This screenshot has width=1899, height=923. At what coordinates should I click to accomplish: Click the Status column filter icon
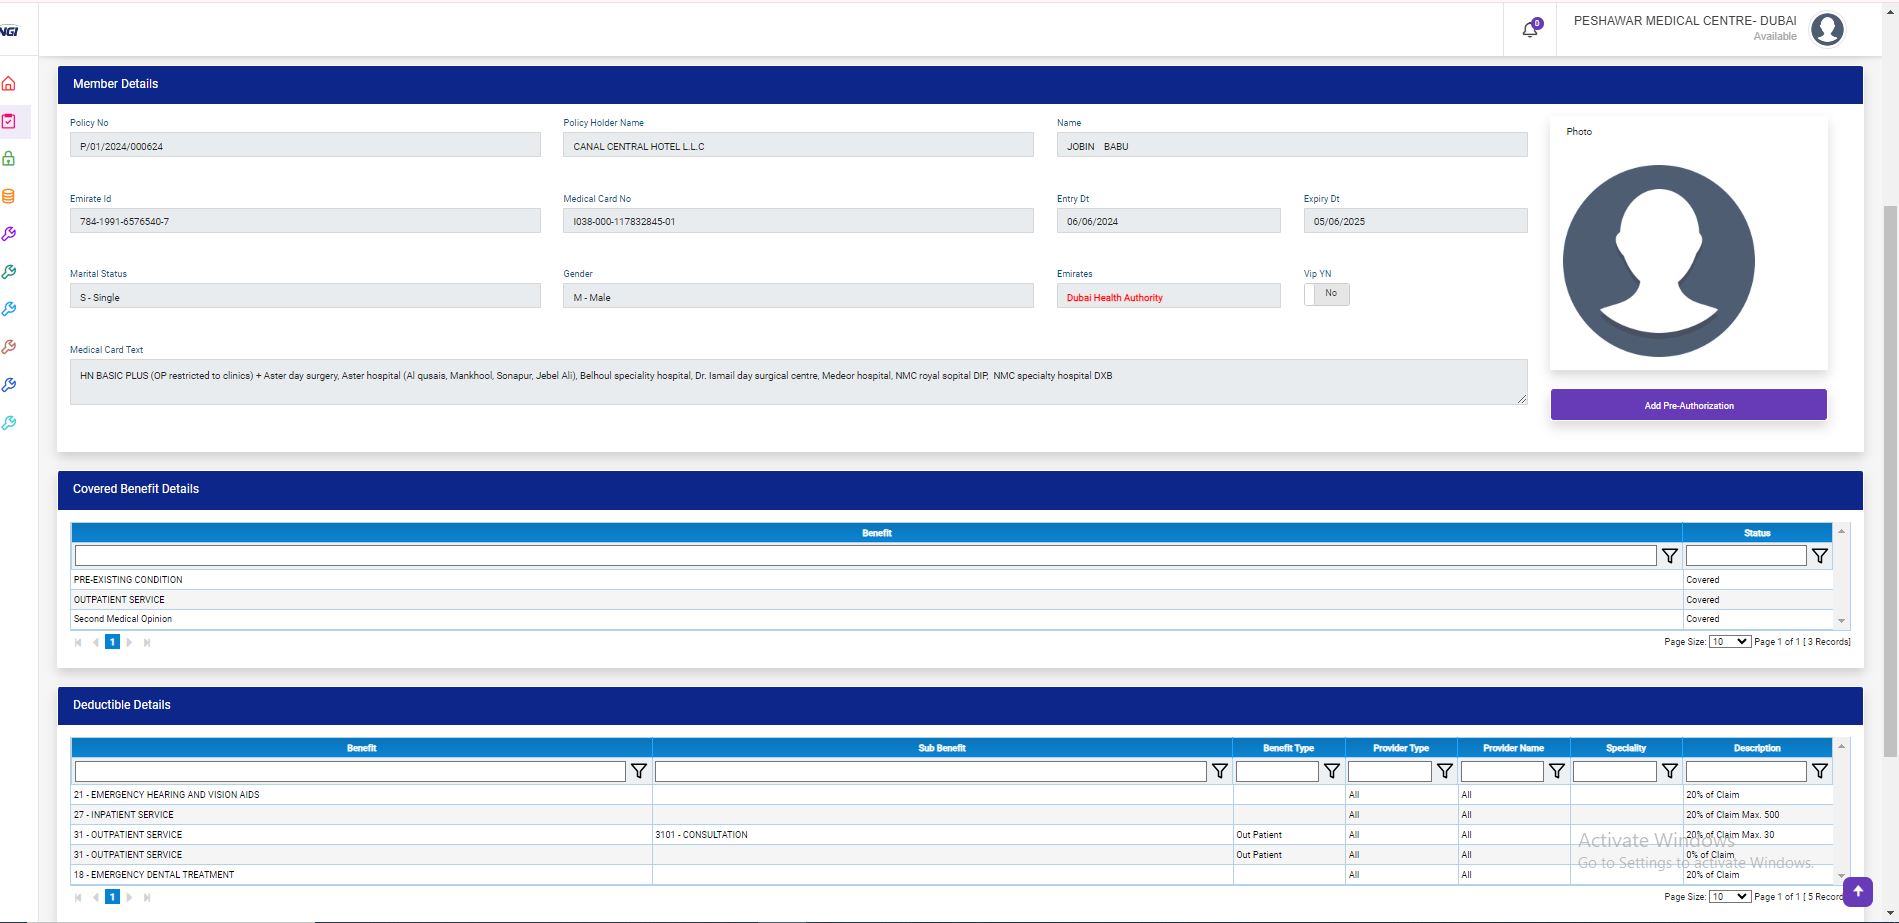[1819, 556]
